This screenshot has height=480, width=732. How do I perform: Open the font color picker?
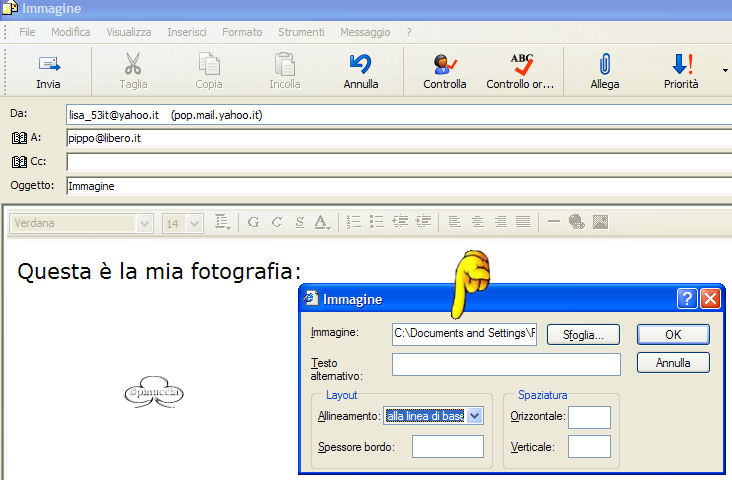[x=322, y=222]
